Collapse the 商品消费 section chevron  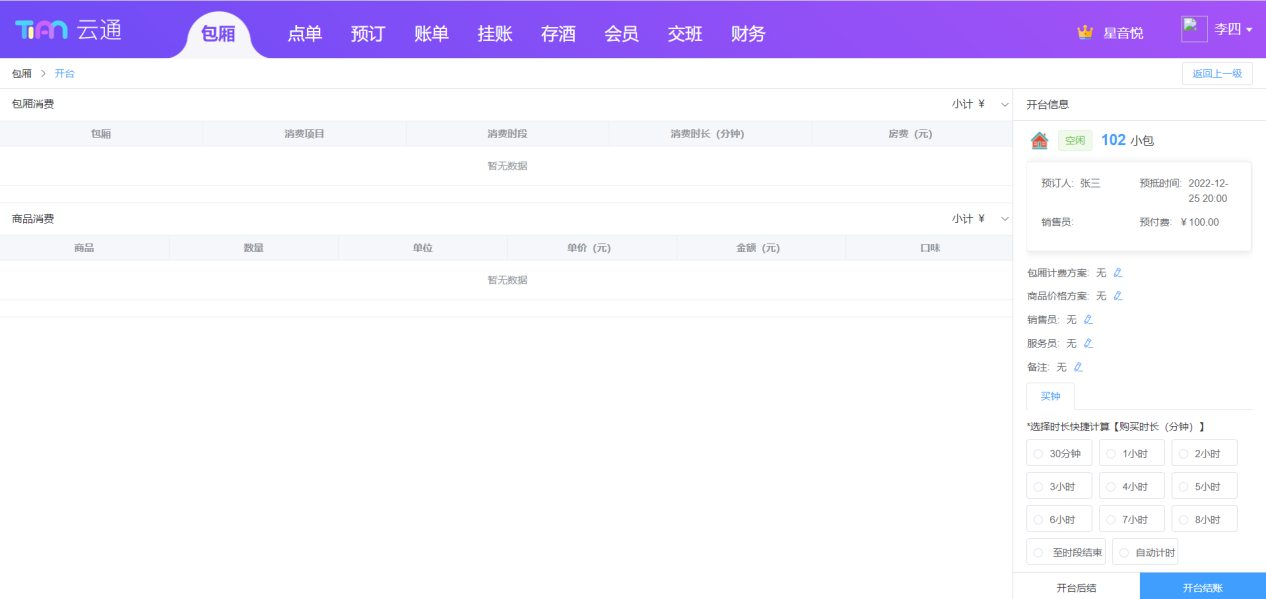click(x=1004, y=219)
